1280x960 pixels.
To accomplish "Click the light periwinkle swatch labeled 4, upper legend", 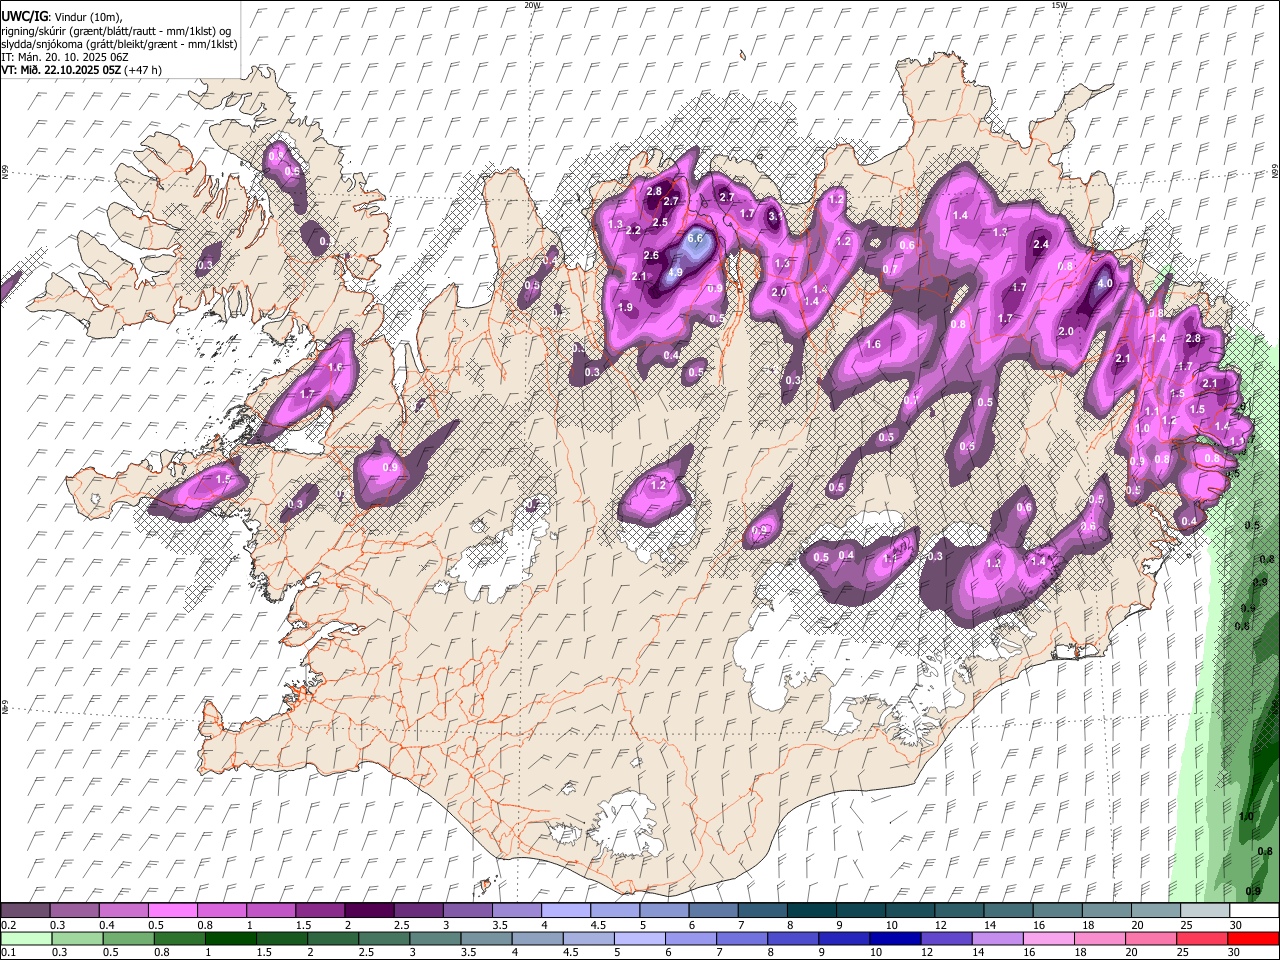I will pyautogui.click(x=565, y=911).
